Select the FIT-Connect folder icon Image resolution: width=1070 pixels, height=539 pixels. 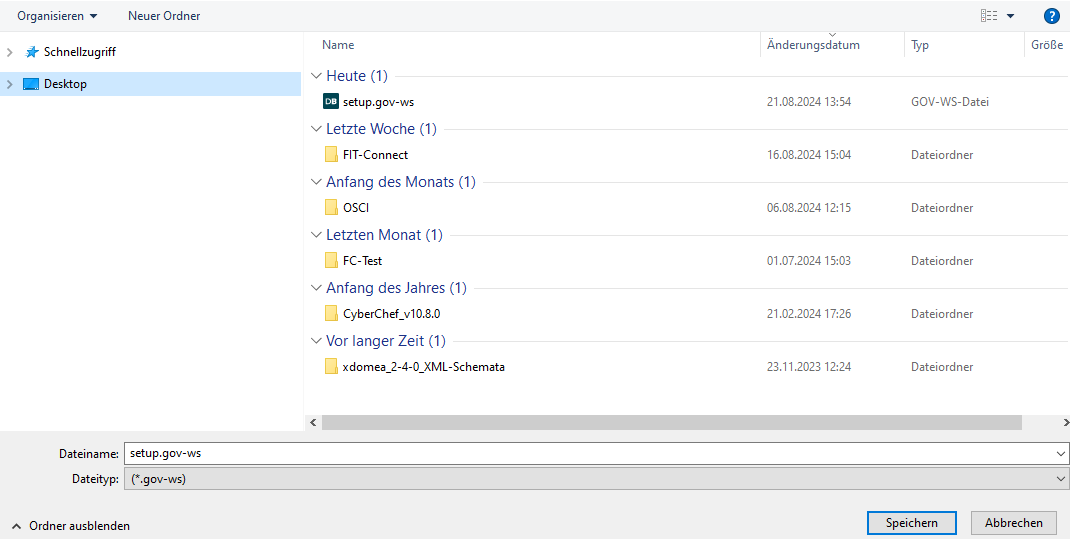click(x=331, y=154)
